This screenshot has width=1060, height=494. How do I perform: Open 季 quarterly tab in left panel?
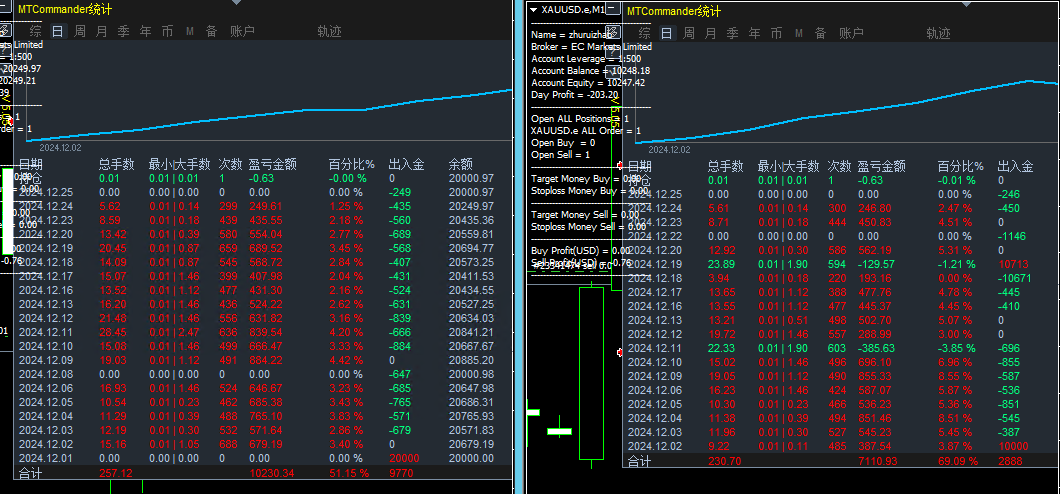coord(123,31)
